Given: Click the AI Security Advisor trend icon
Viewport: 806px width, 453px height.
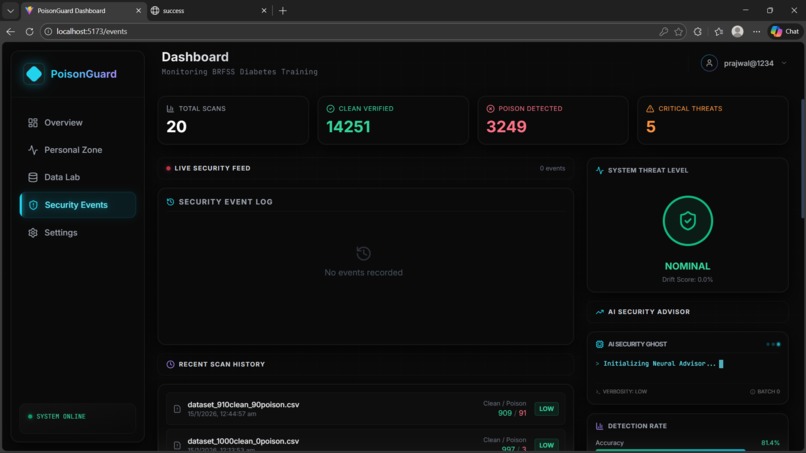Looking at the screenshot, I should tap(599, 312).
